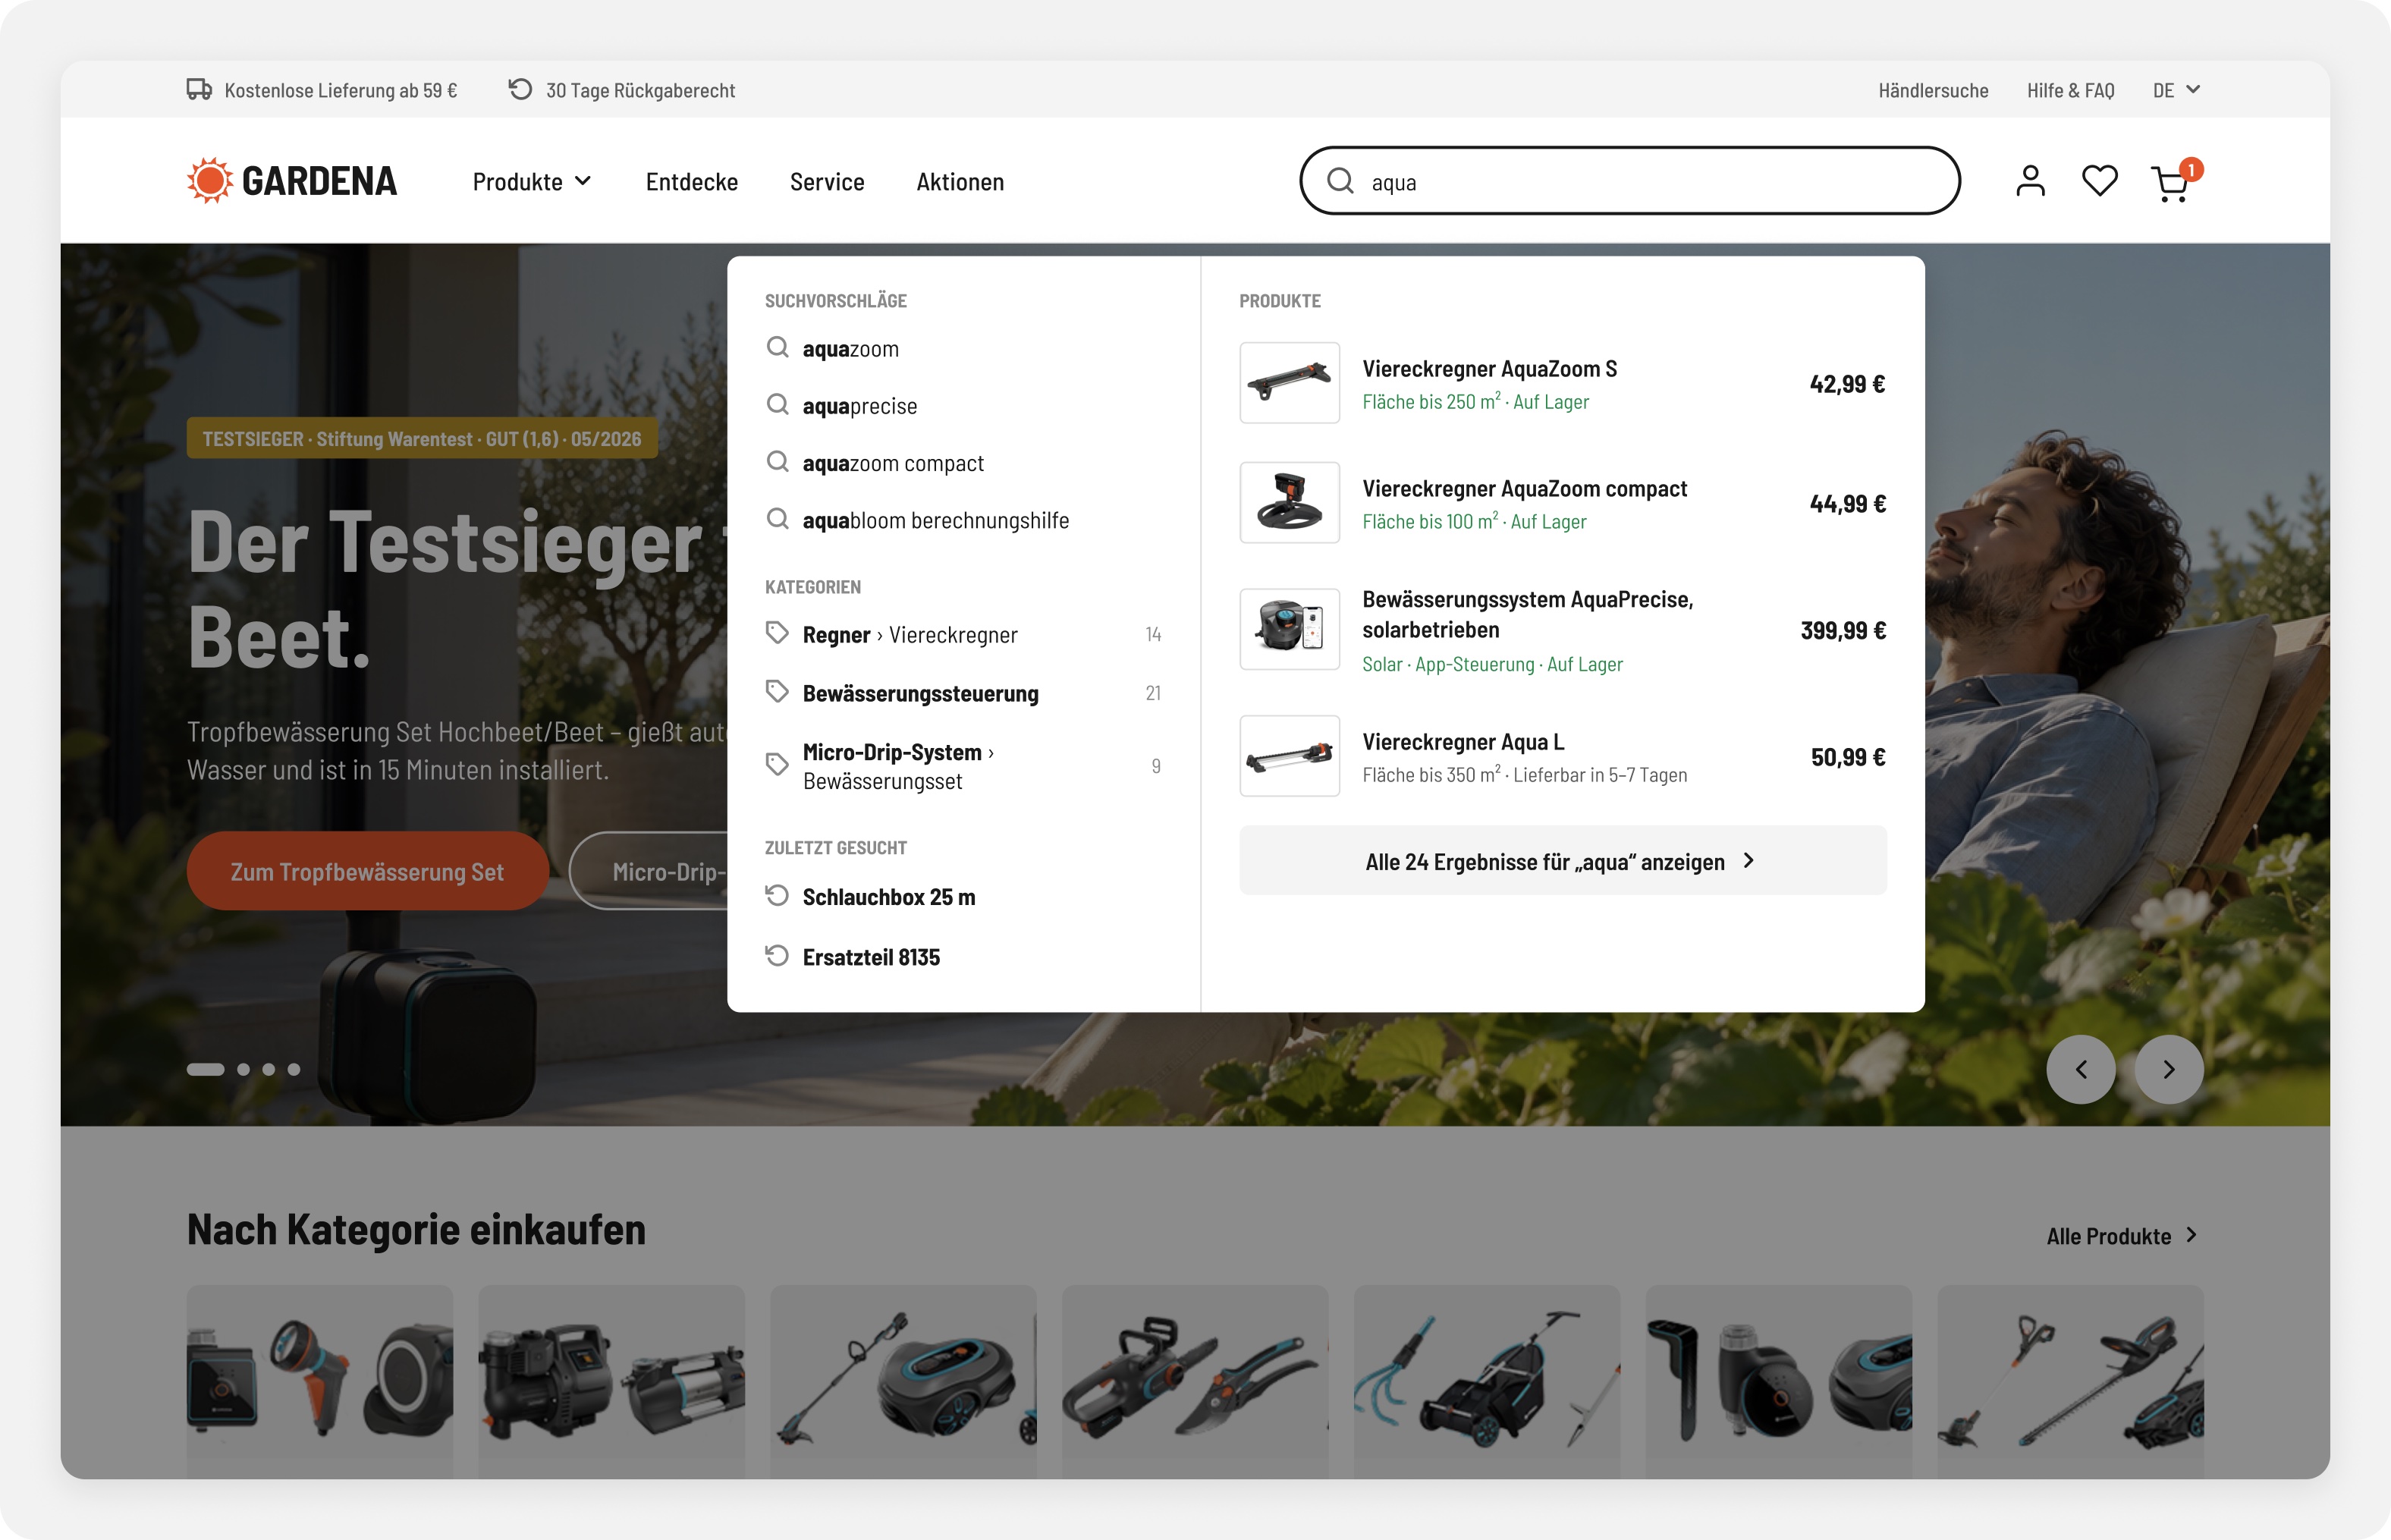Click Kostenlose Lieferung ab 59 € text
This screenshot has width=2391, height=1540.
pos(340,90)
